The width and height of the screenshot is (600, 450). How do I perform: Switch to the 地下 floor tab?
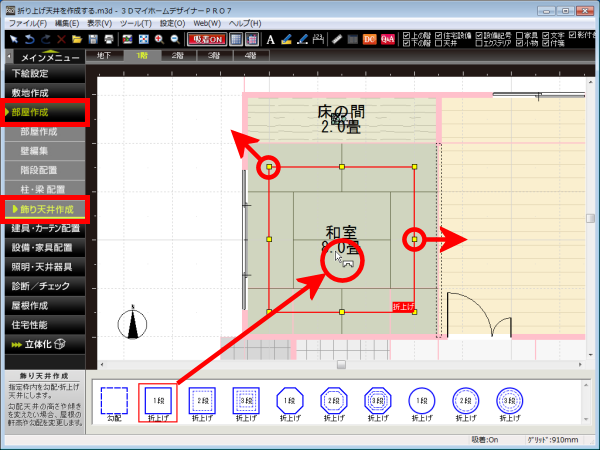(104, 56)
